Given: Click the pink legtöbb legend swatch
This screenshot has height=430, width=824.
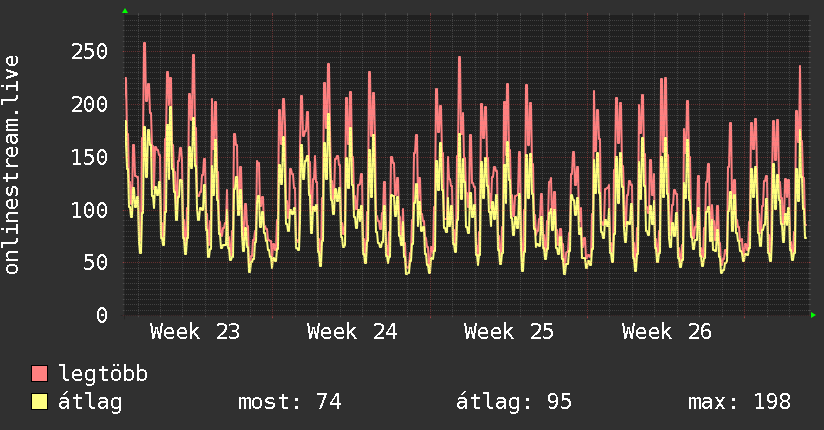Looking at the screenshot, I should pos(39,374).
